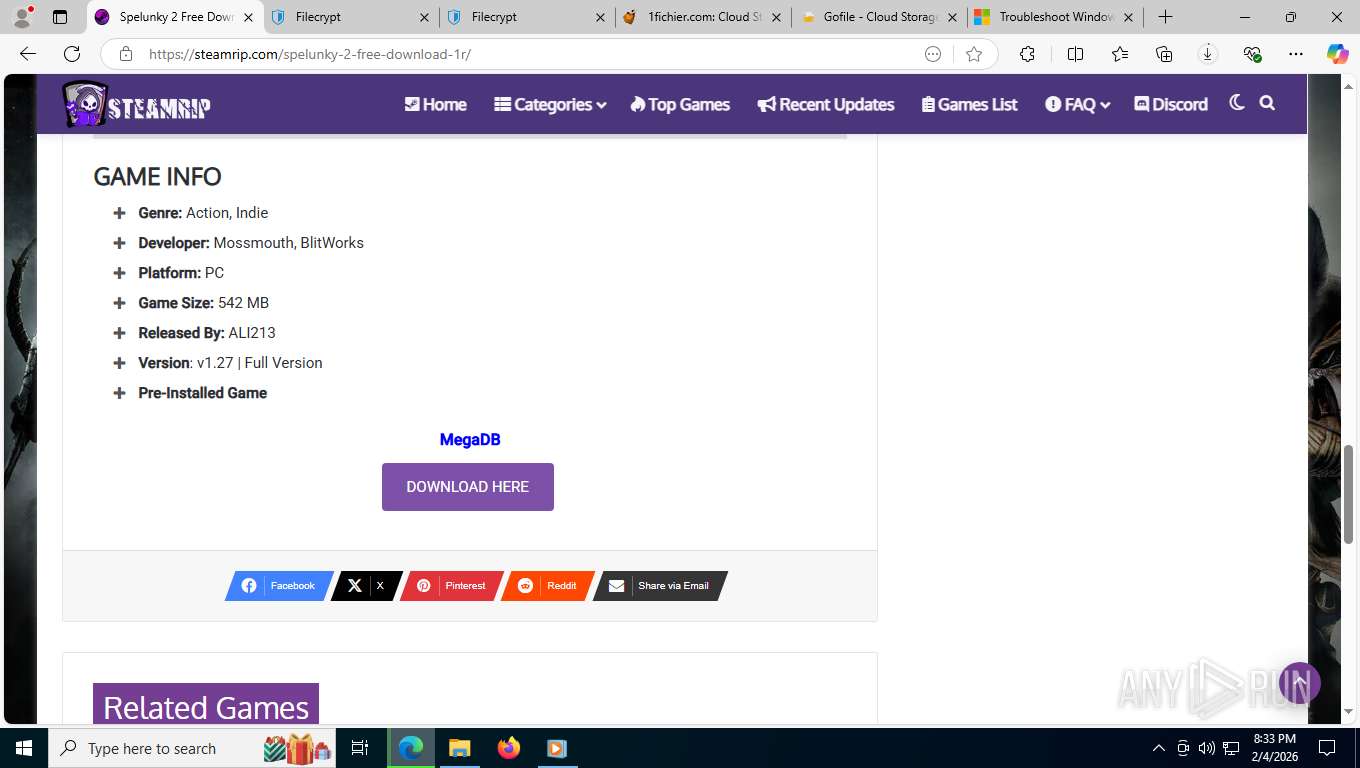The image size is (1360, 768).
Task: Open the media player taskbar icon
Action: pyautogui.click(x=557, y=748)
